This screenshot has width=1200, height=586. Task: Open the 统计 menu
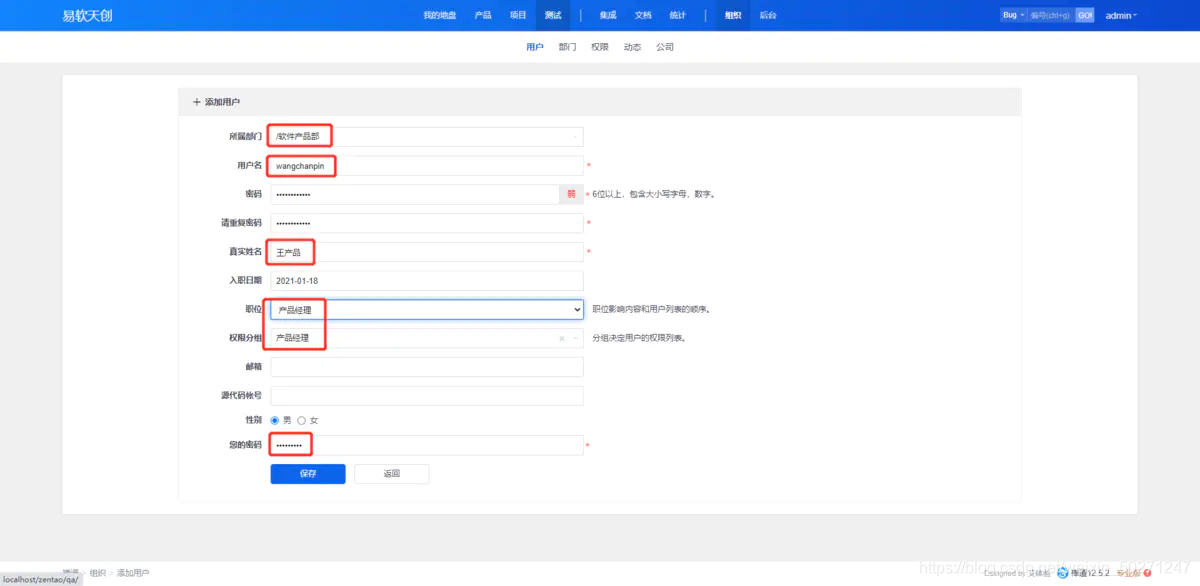(x=678, y=15)
